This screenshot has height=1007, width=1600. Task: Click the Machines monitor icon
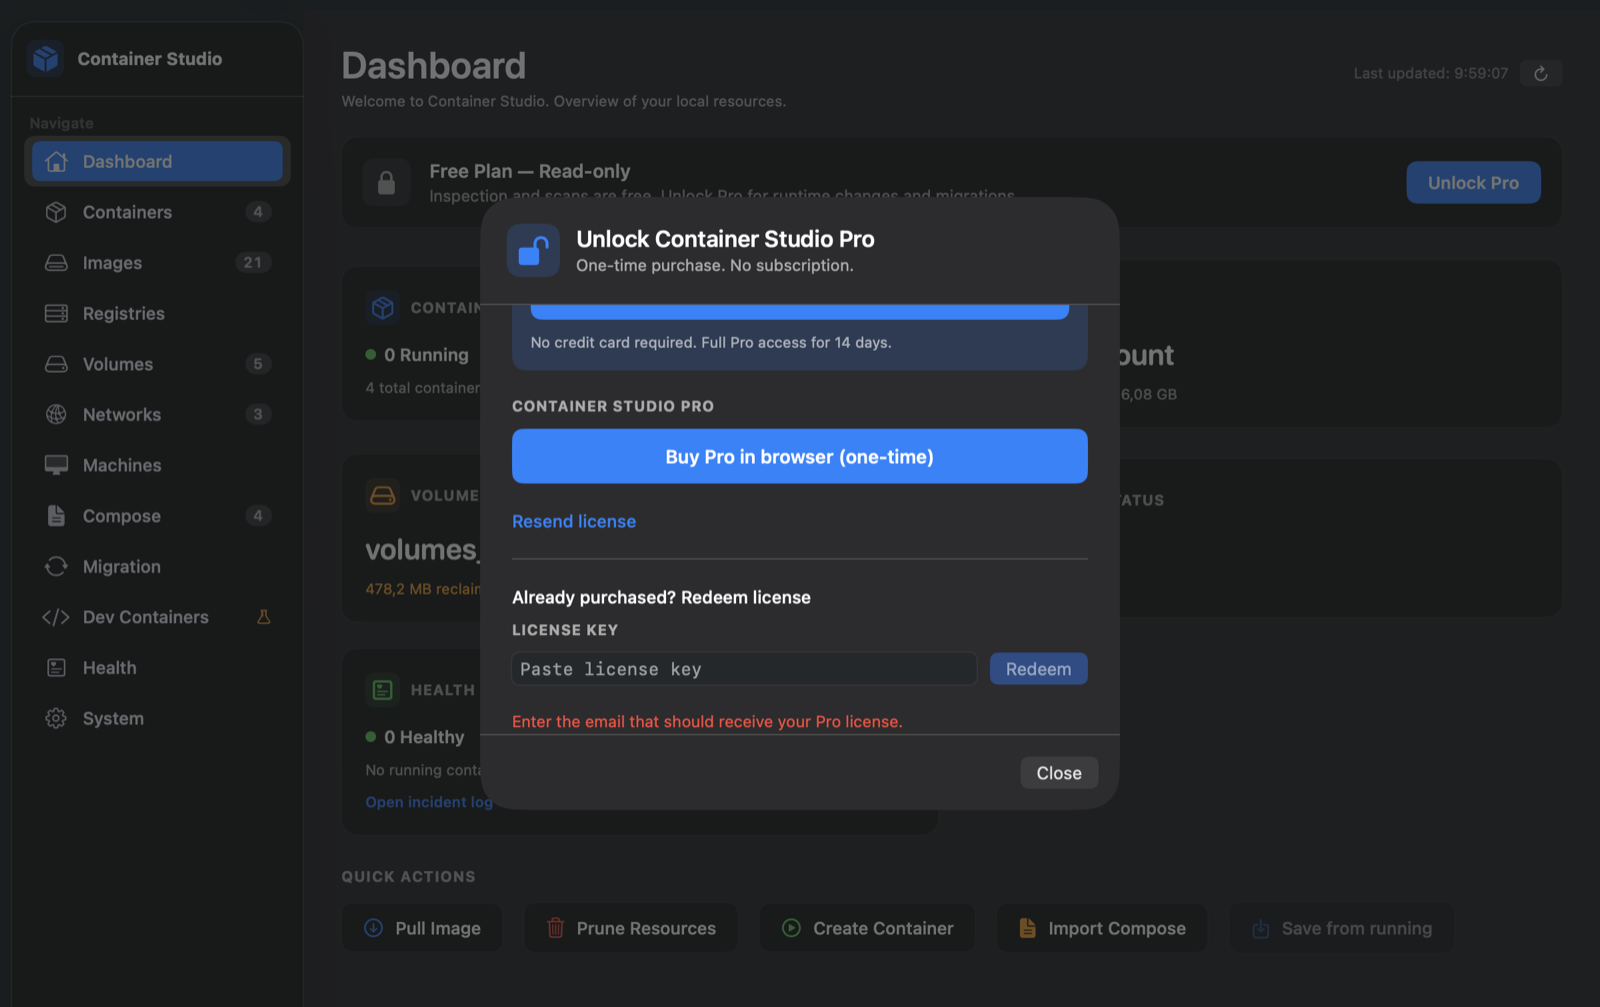point(56,465)
